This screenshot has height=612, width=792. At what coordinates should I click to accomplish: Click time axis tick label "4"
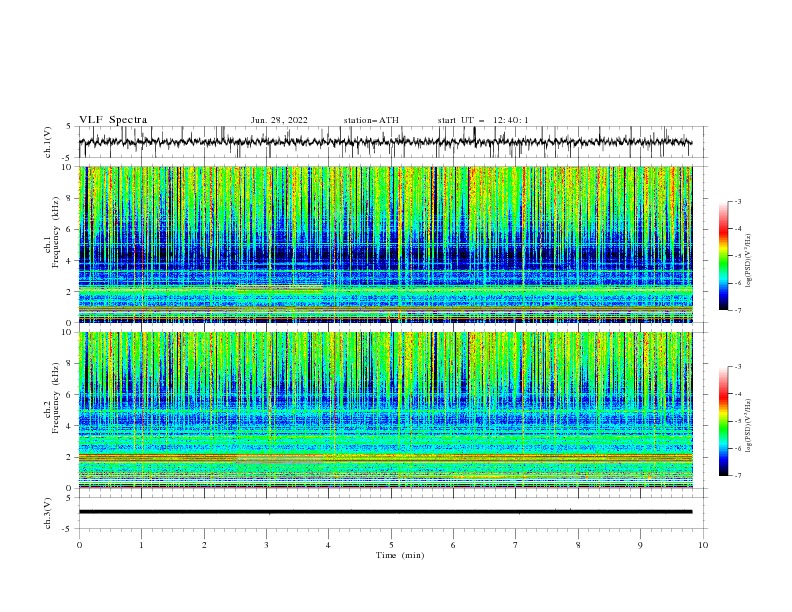click(x=328, y=545)
